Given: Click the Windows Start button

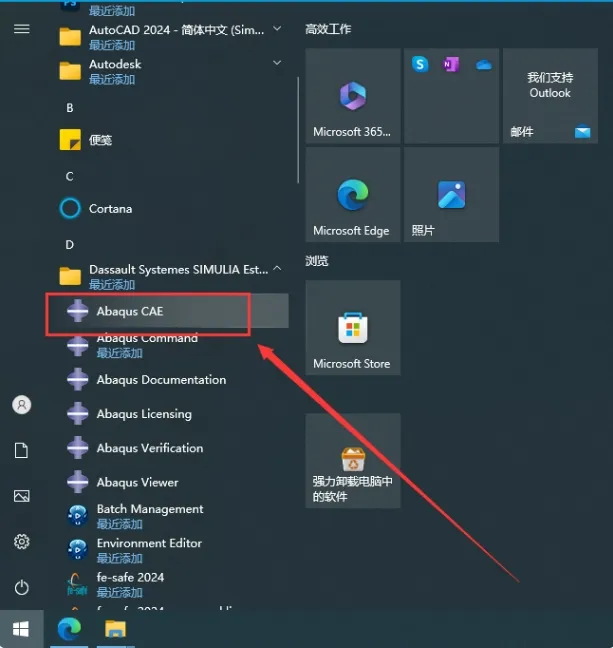Looking at the screenshot, I should [x=21, y=629].
